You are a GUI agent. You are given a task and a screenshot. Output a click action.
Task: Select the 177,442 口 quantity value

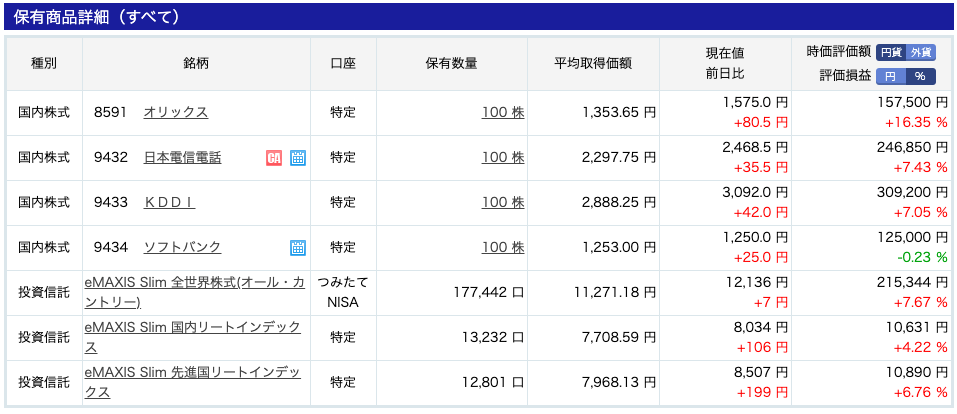click(x=489, y=292)
